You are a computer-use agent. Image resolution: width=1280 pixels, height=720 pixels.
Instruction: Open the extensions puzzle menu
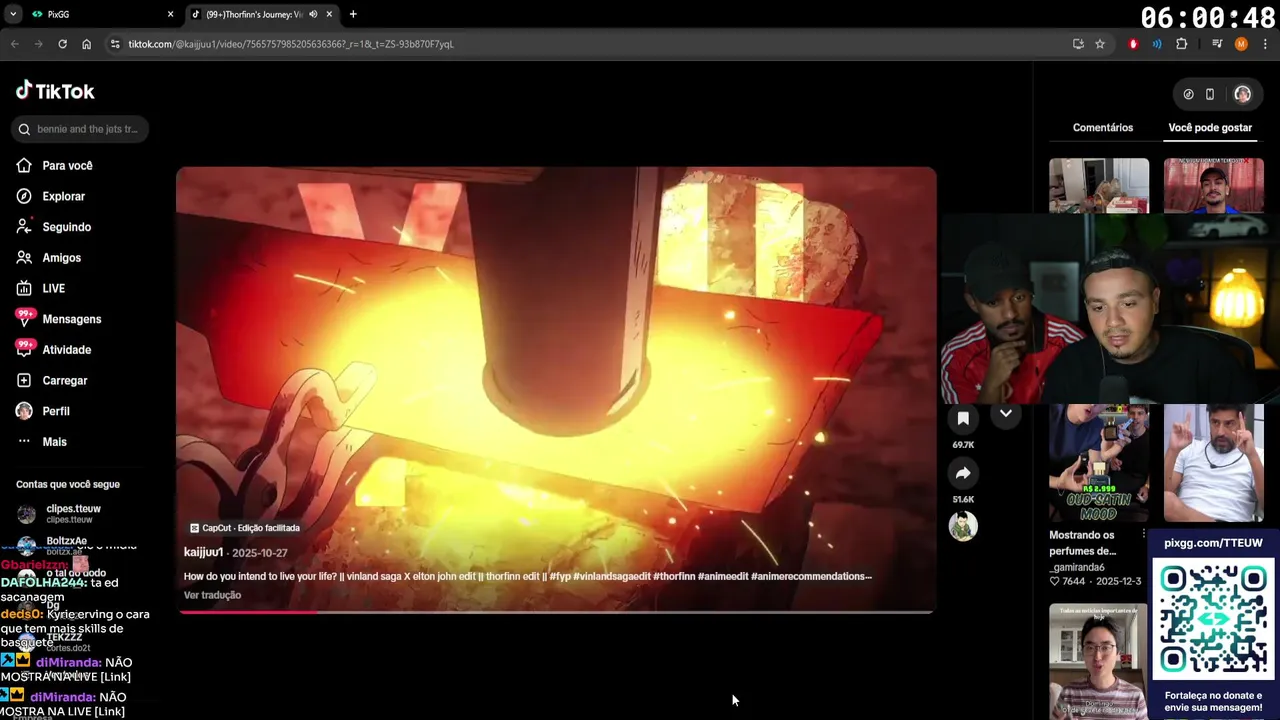(1181, 44)
